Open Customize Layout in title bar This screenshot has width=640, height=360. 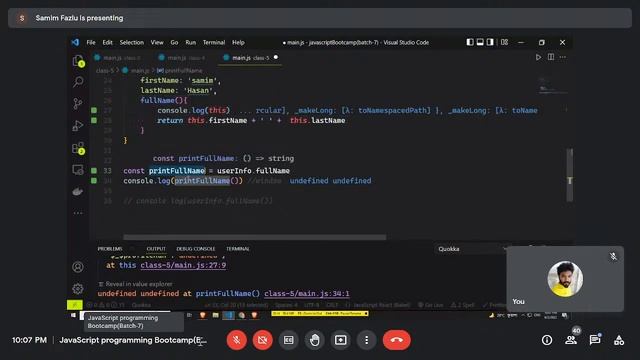[504, 42]
